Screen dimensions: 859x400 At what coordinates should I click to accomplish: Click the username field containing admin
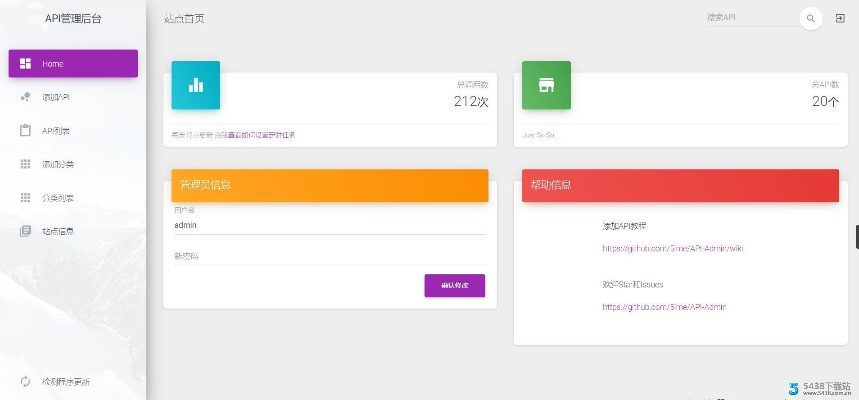coord(329,226)
